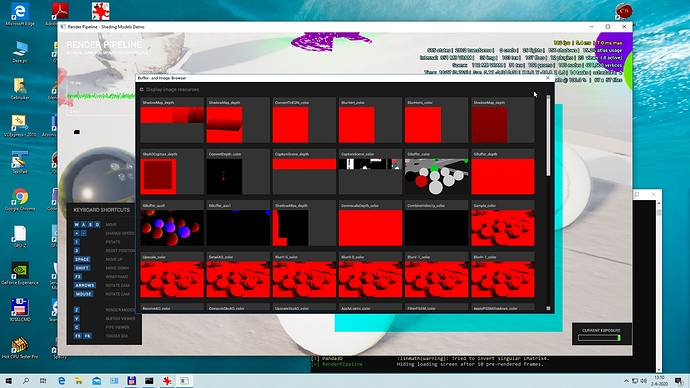Open TOTALCMD desktop shortcut
The image size is (690, 388).
click(x=19, y=310)
